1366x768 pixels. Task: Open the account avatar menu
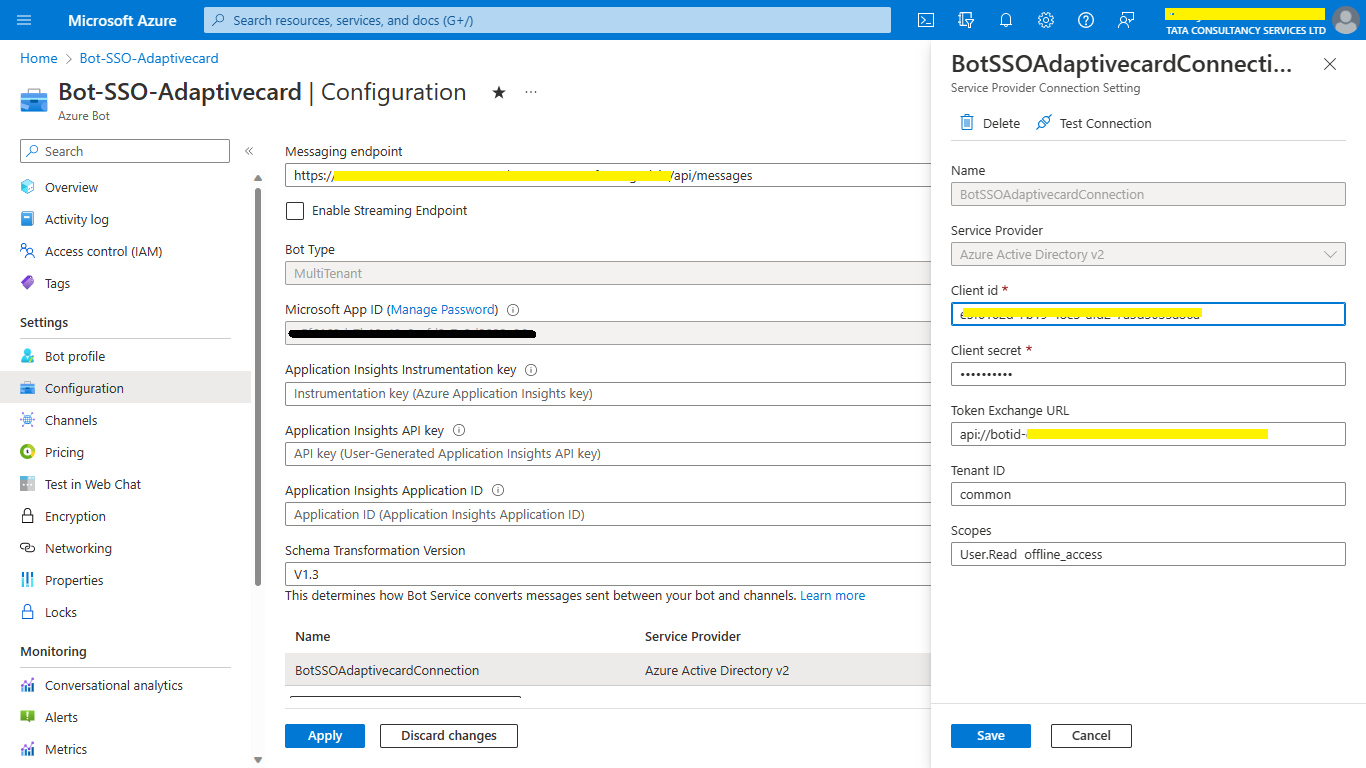click(x=1346, y=20)
